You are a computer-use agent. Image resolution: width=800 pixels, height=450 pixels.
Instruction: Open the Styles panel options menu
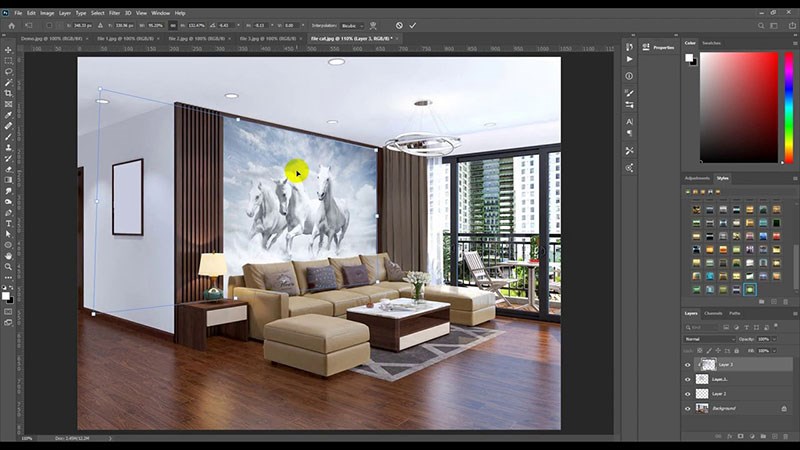795,179
